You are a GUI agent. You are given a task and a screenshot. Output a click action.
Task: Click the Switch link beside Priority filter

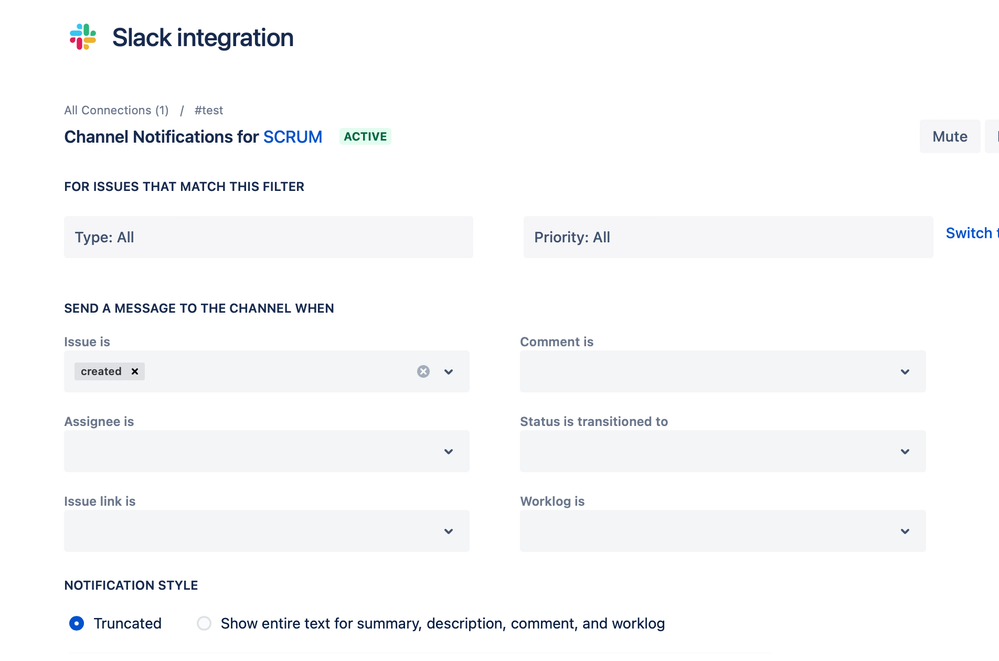click(x=970, y=233)
